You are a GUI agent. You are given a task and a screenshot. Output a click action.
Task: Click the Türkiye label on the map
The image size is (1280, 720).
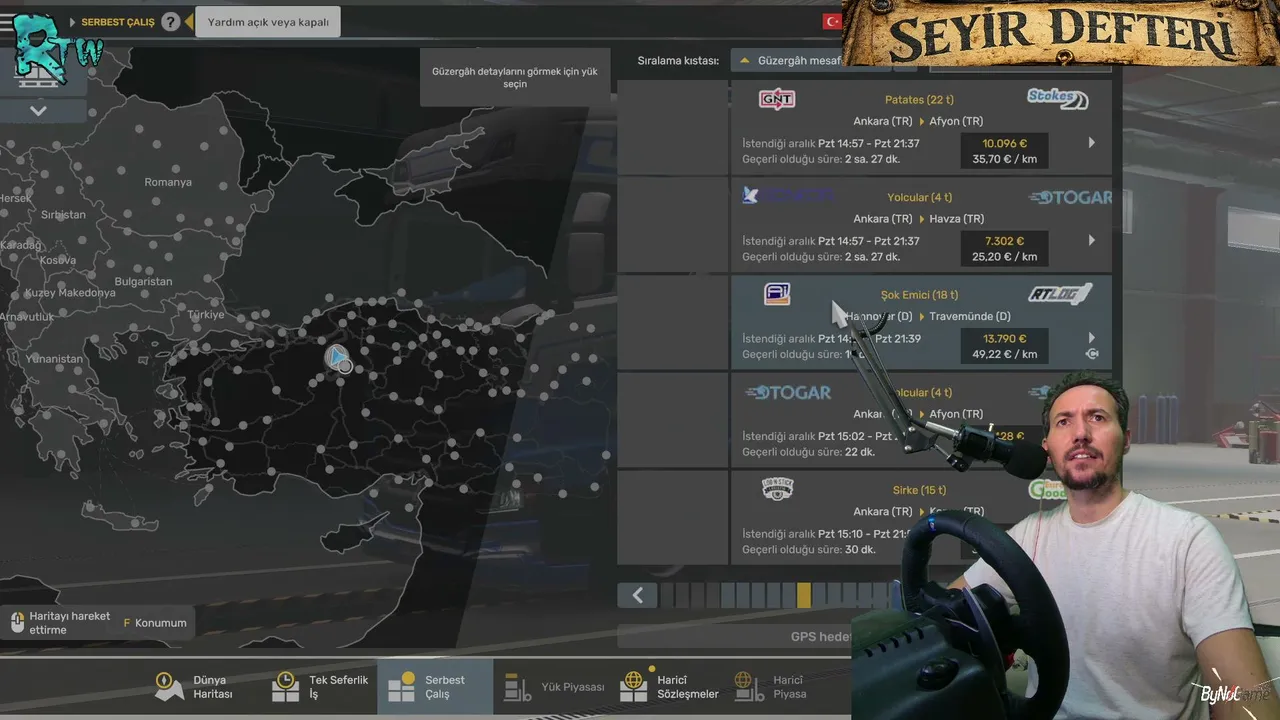[207, 315]
